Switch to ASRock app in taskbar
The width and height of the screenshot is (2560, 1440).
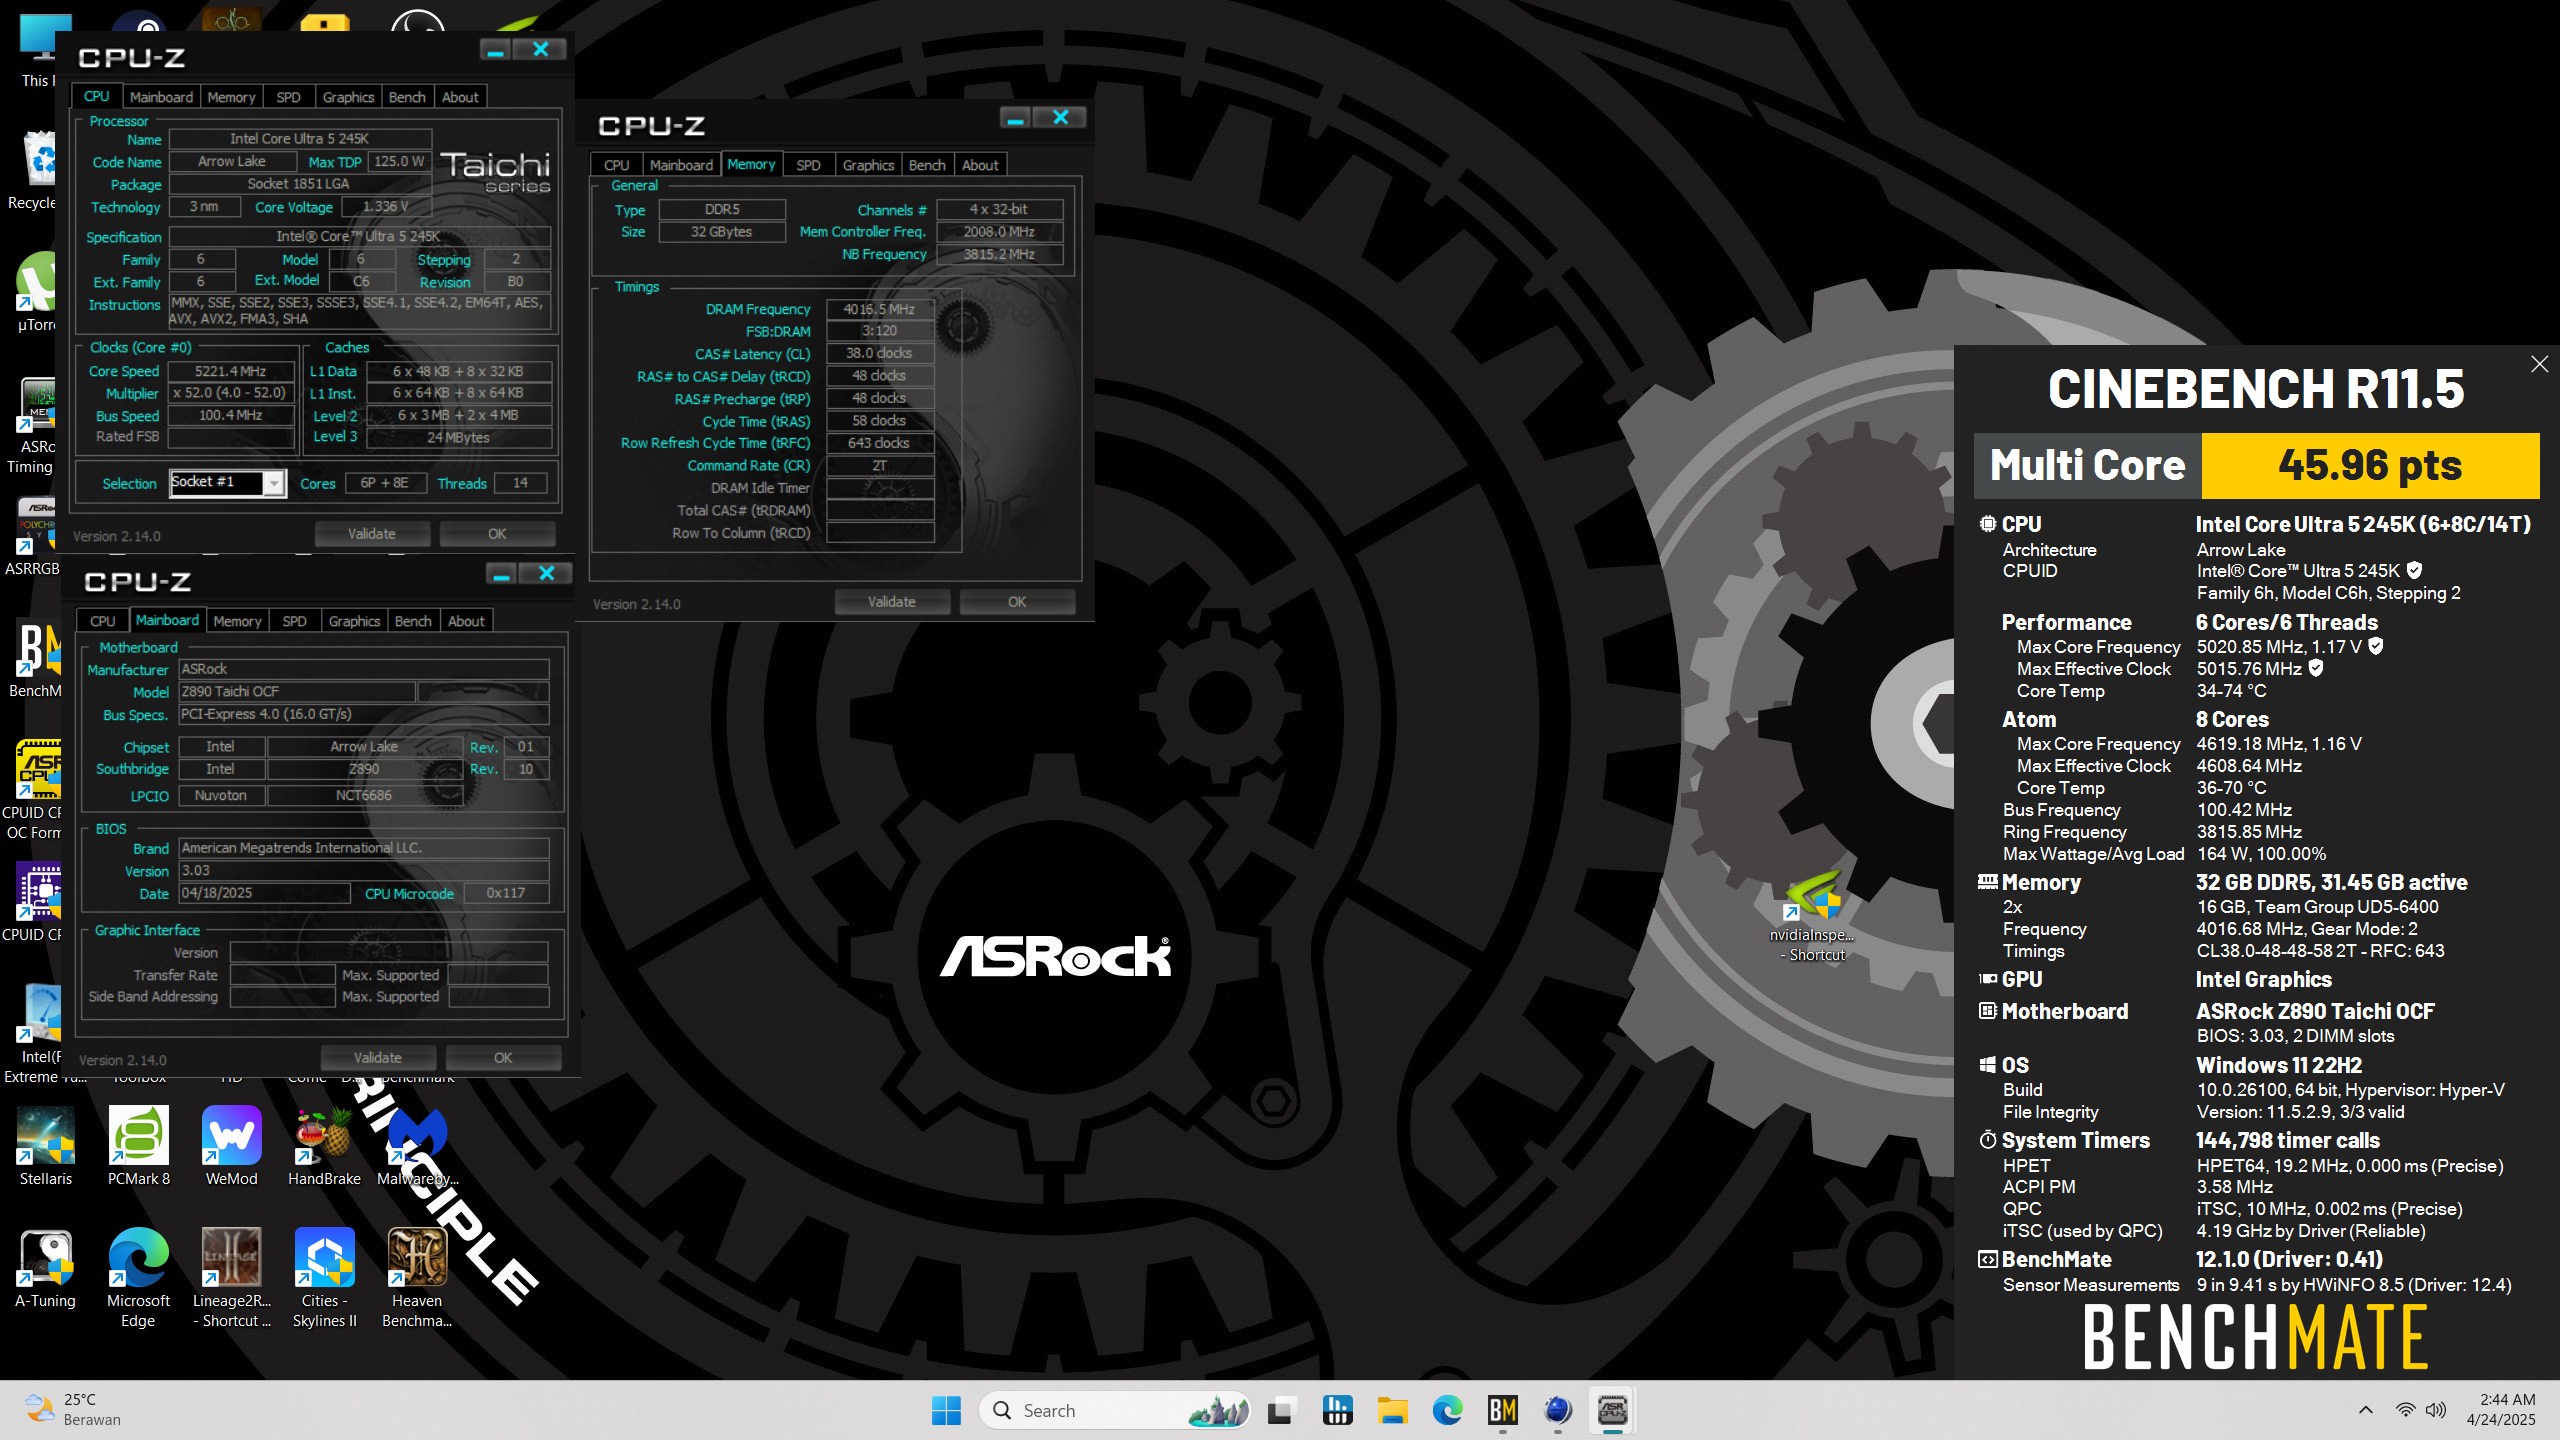pyautogui.click(x=1613, y=1411)
